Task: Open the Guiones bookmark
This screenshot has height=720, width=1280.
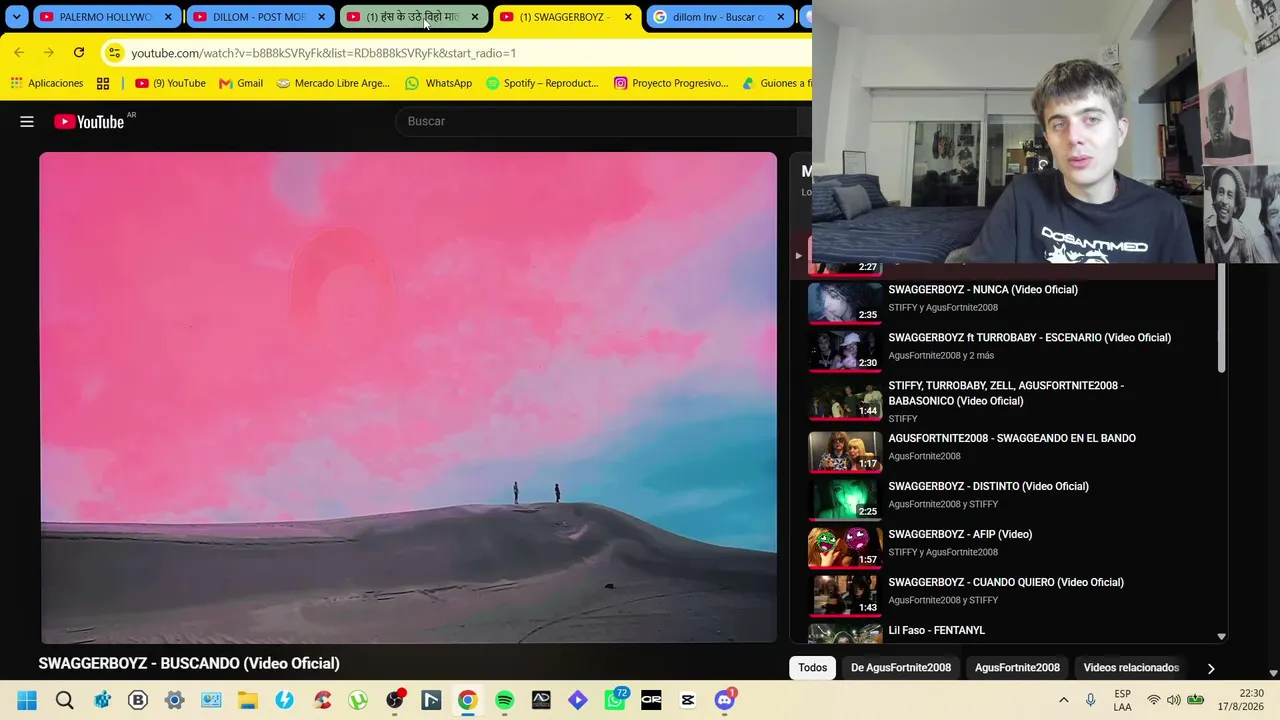Action: 777,83
